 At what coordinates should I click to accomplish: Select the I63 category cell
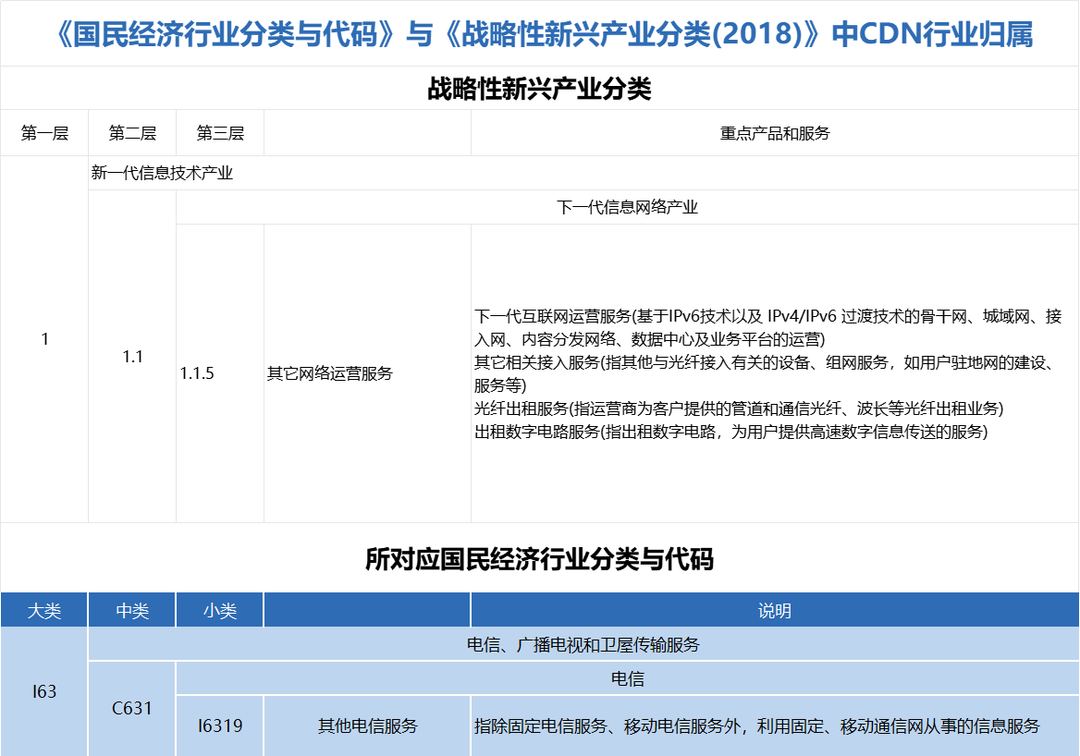(x=45, y=691)
